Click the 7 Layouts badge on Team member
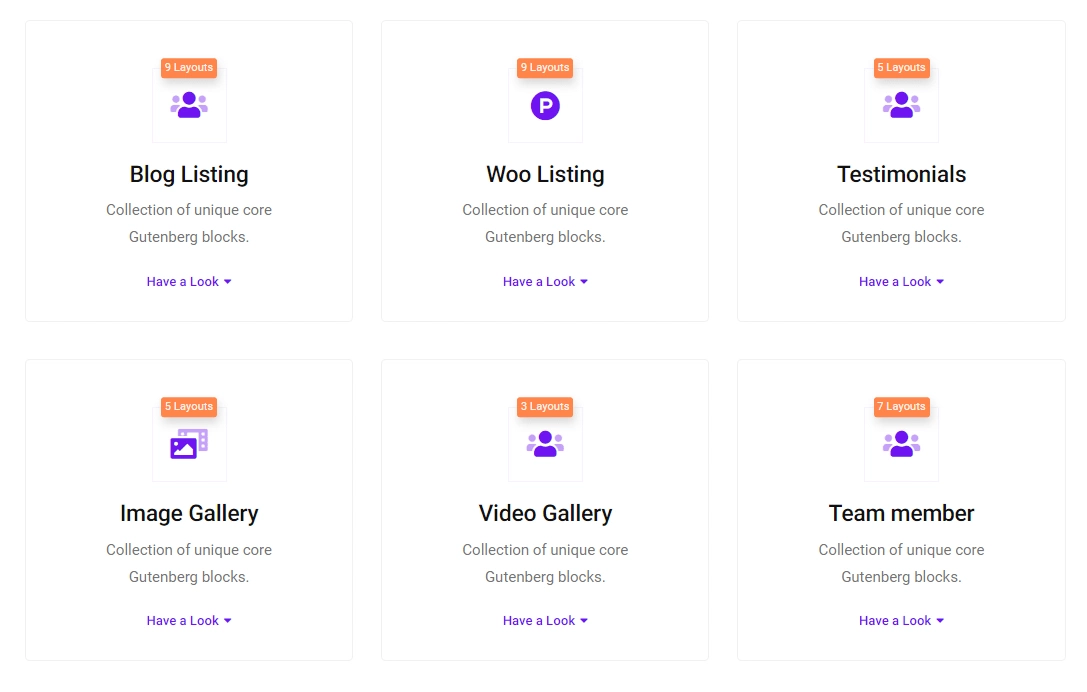Screen dimensions: 1087x692 901,406
